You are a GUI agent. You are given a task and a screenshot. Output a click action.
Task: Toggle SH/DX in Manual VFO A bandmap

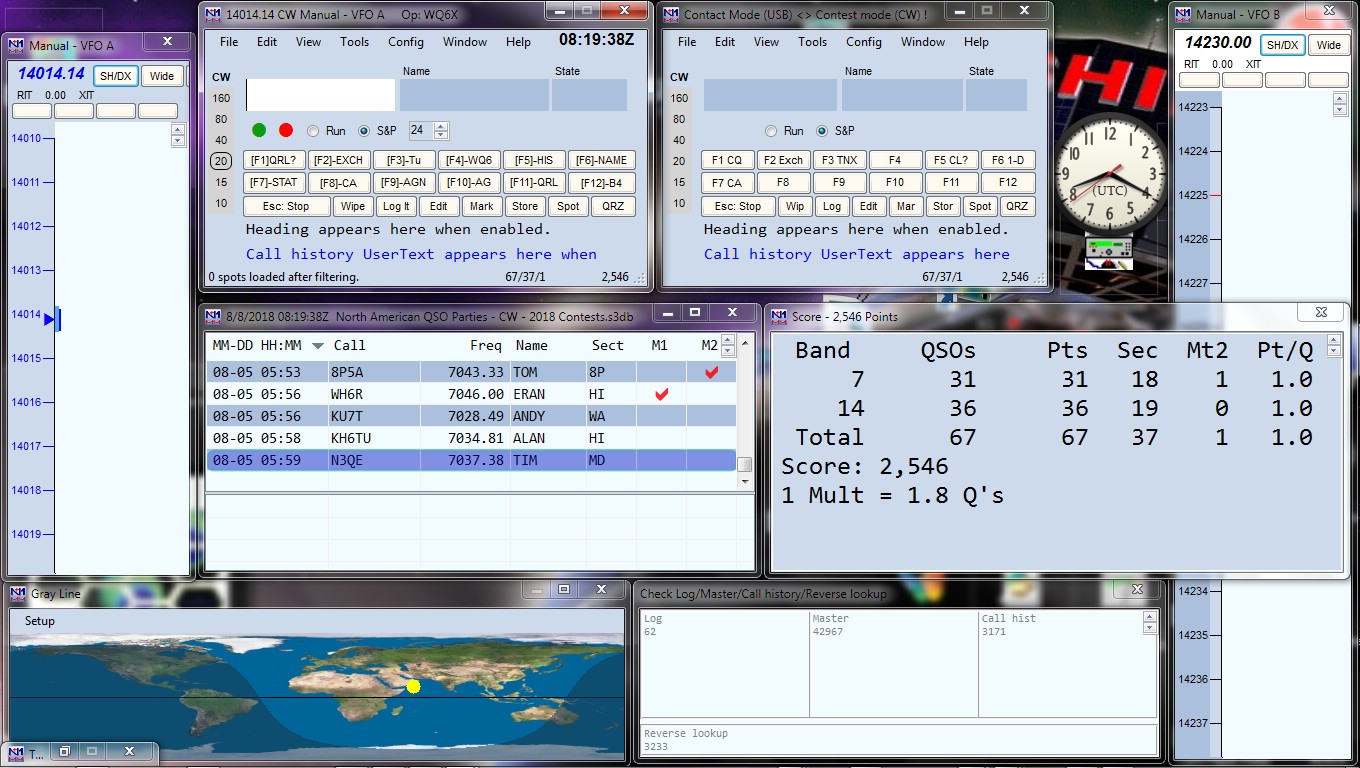[115, 76]
